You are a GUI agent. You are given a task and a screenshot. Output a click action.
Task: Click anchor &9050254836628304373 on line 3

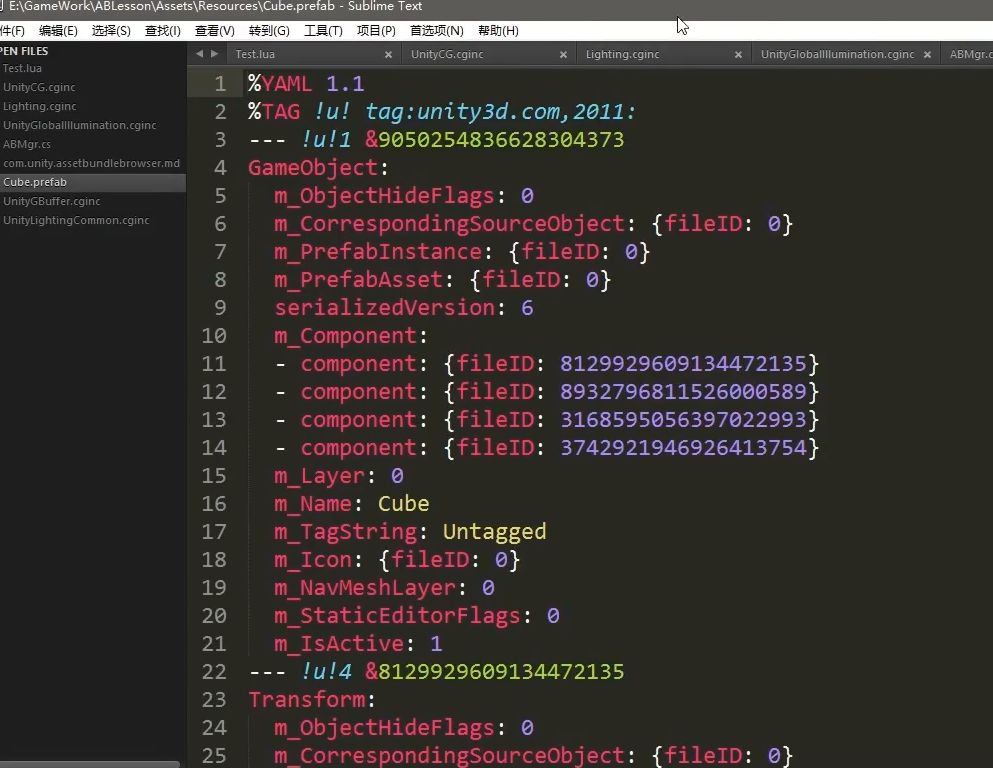(495, 139)
